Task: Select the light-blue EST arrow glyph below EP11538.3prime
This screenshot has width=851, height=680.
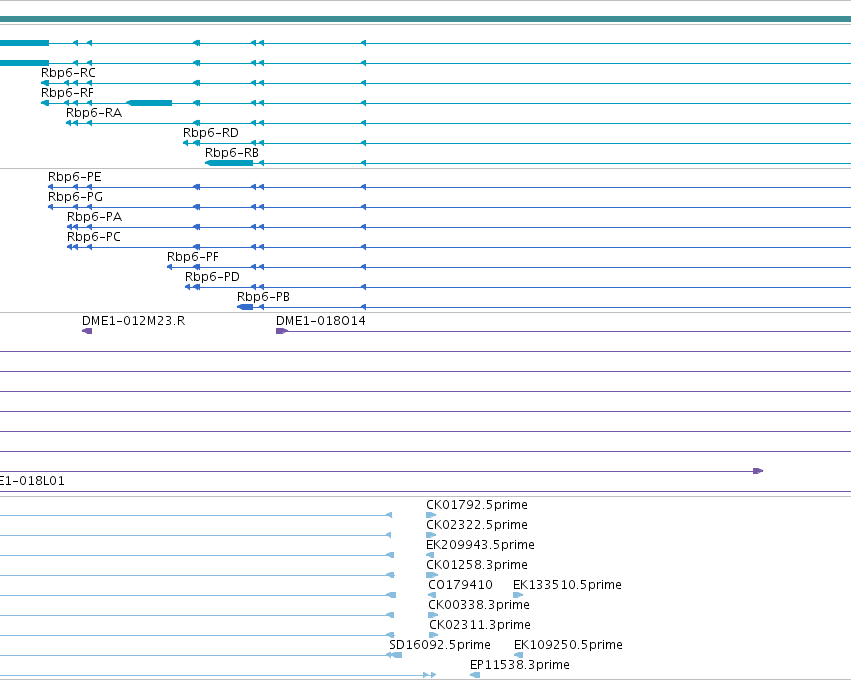Action: coord(475,675)
